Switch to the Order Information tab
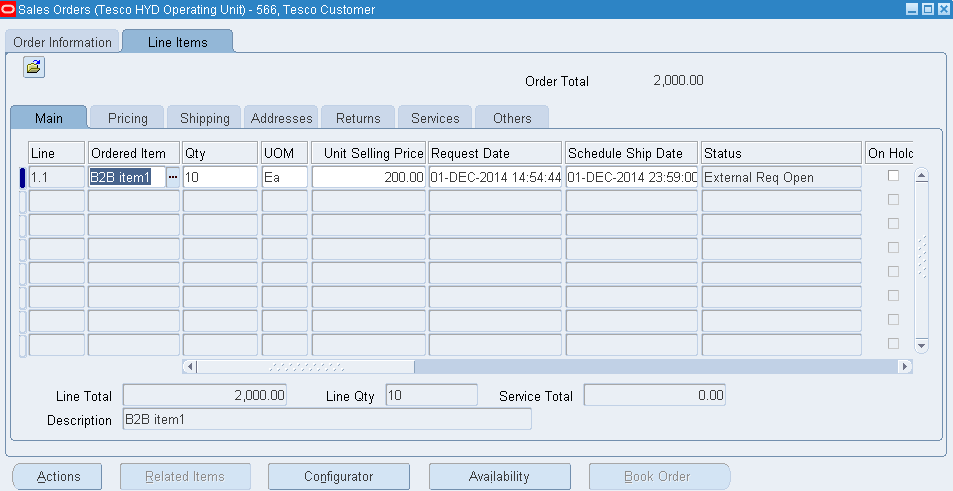Viewport: 953px width, 491px height. click(x=63, y=43)
